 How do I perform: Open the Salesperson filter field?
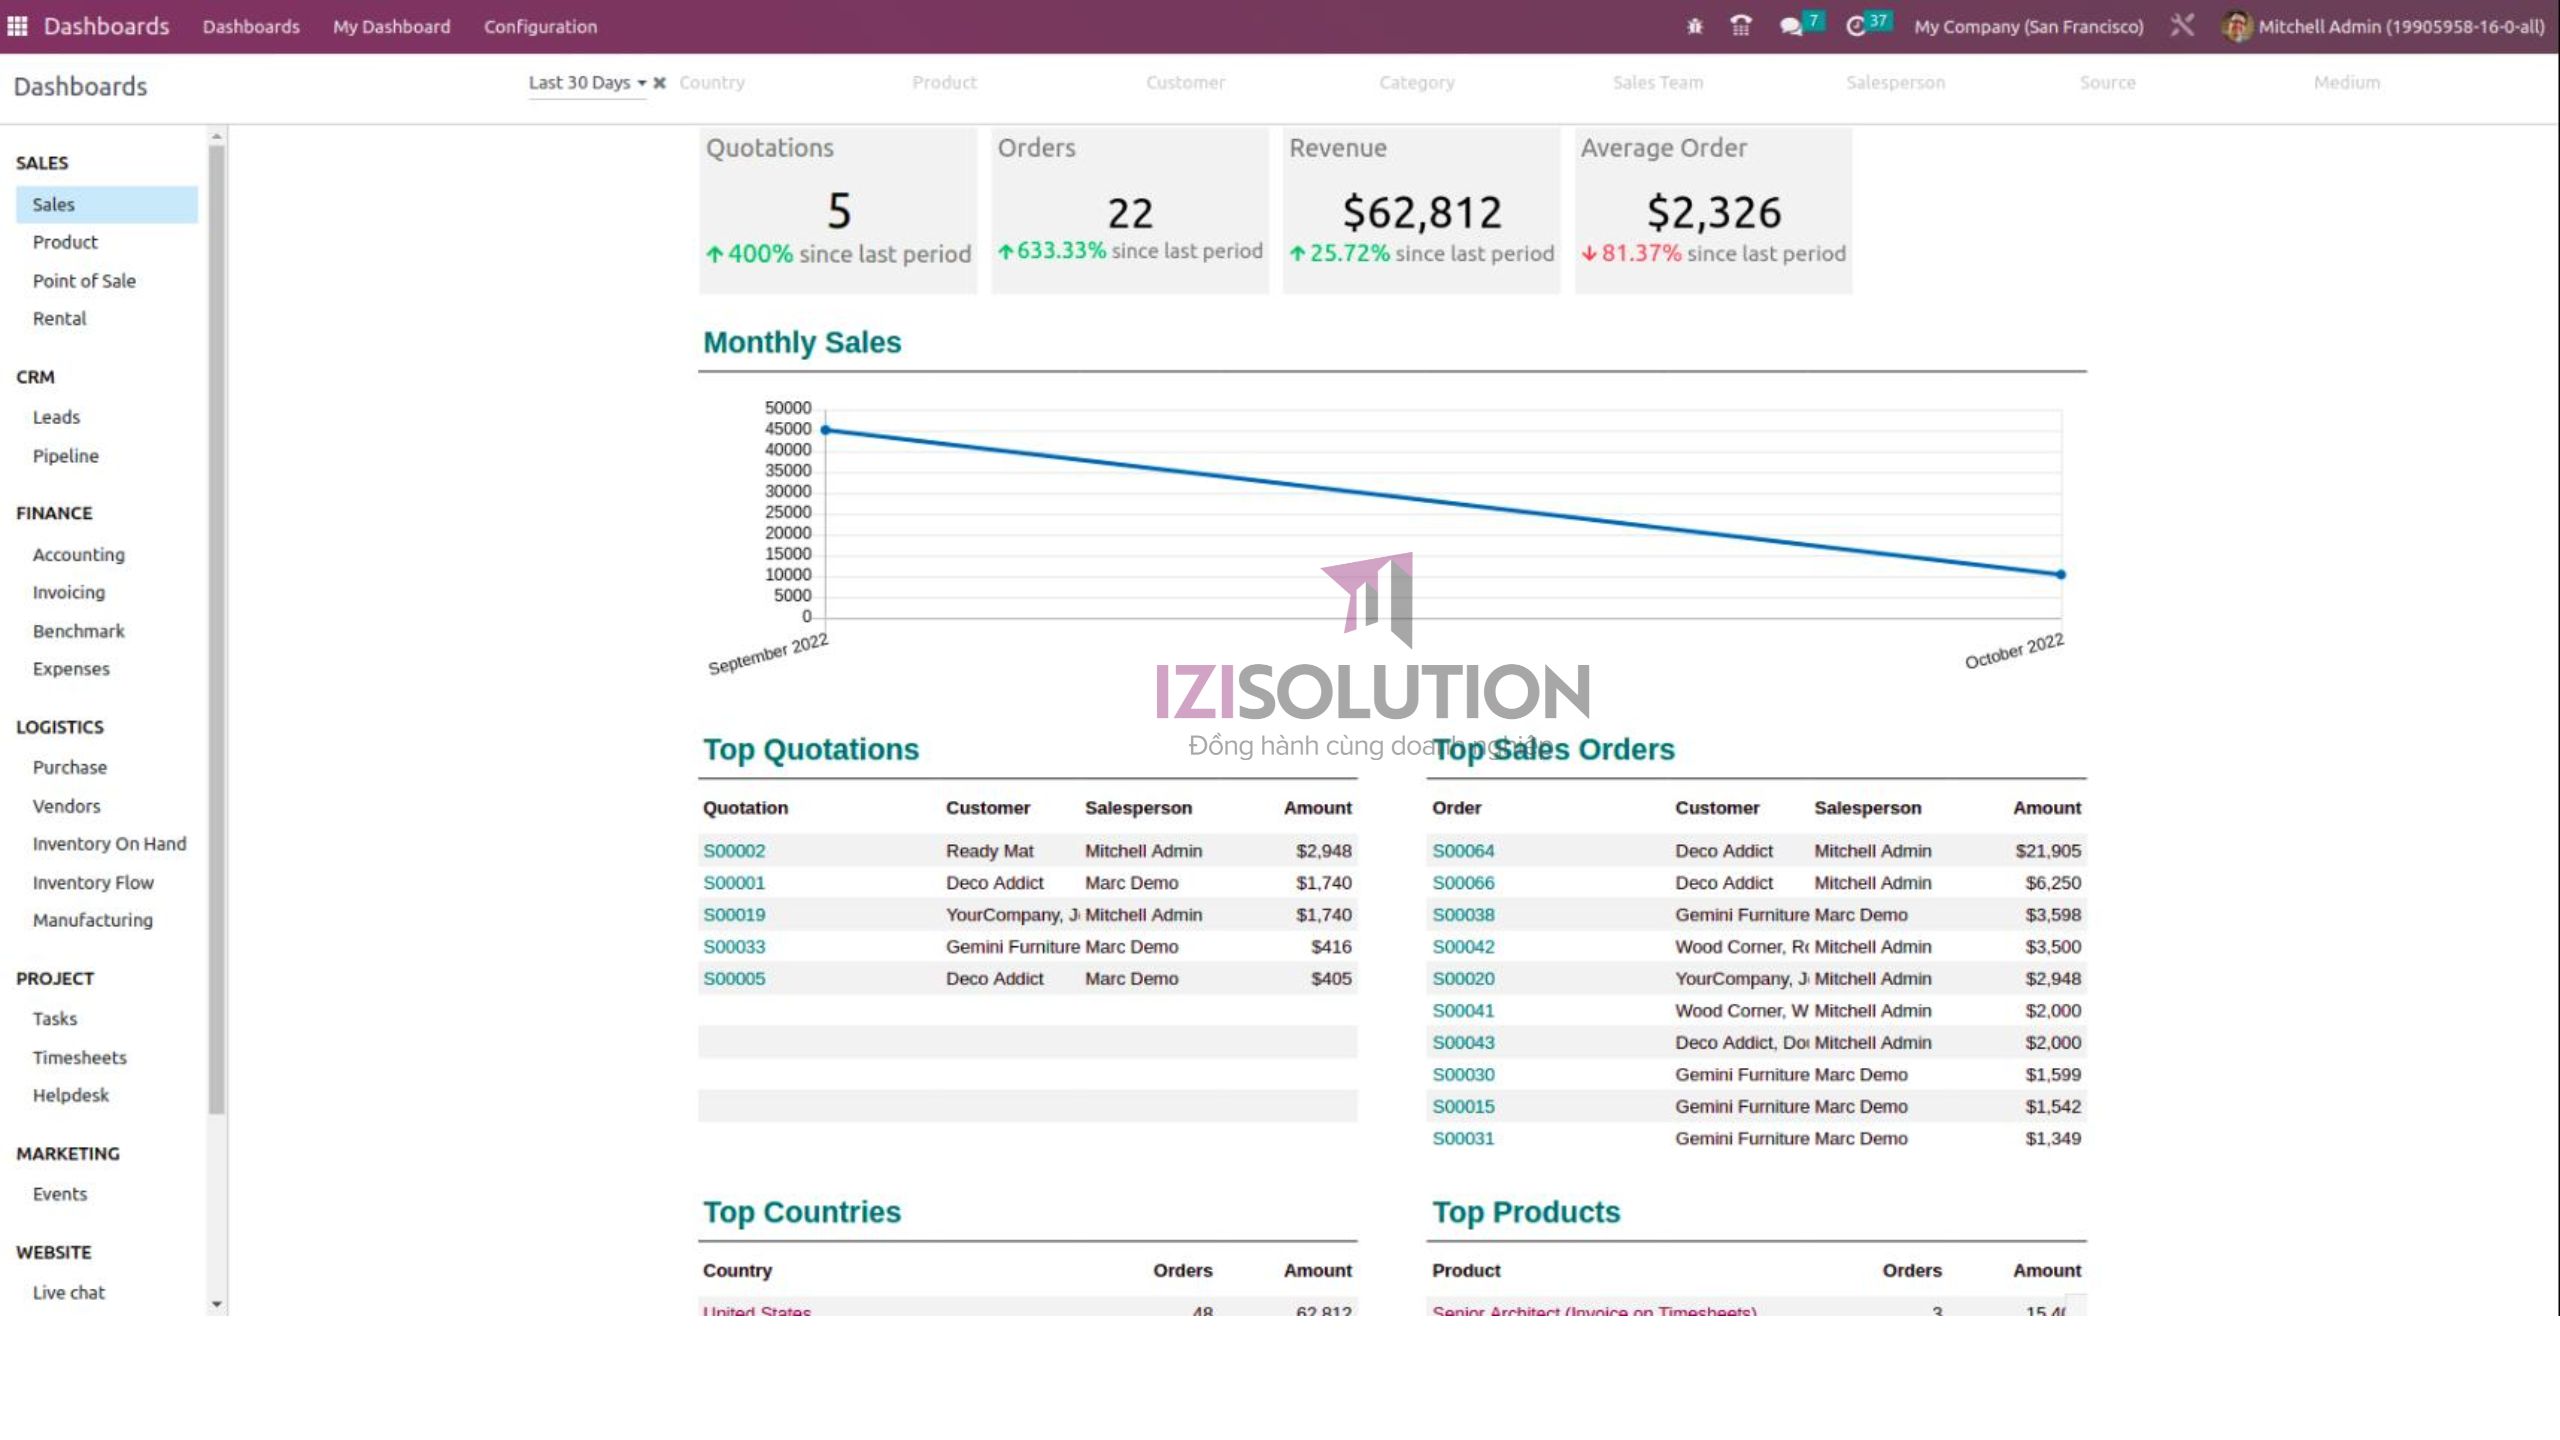1895,83
